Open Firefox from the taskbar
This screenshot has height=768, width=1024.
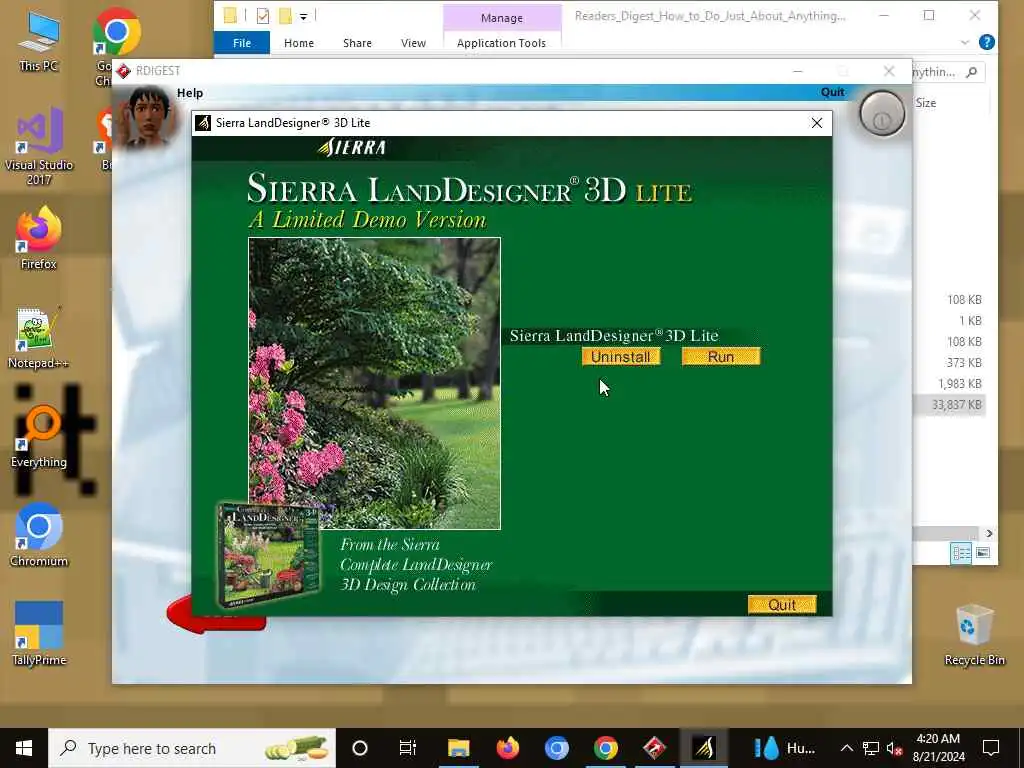(507, 748)
